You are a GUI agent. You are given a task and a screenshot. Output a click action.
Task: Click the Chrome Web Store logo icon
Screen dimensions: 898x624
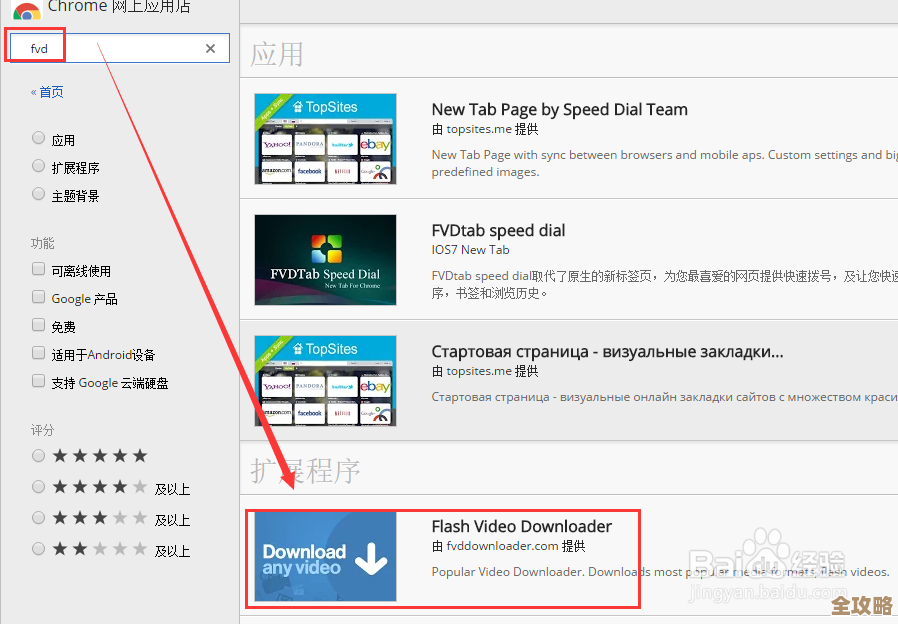[27, 10]
